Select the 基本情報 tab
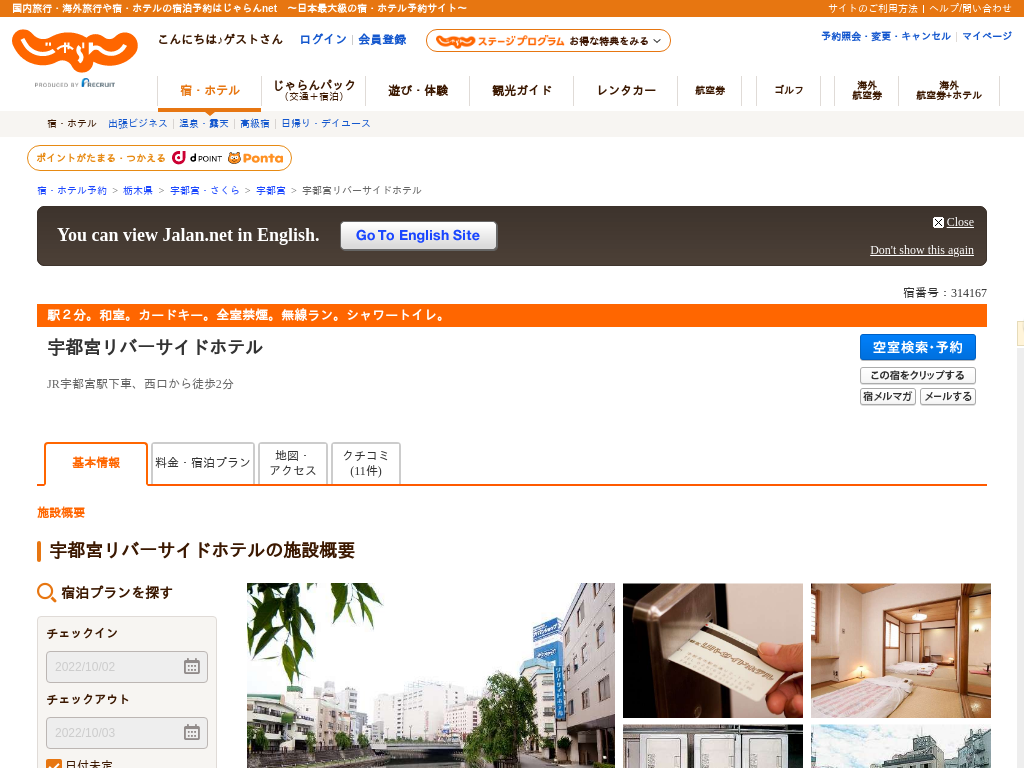The image size is (1024, 768). (96, 463)
